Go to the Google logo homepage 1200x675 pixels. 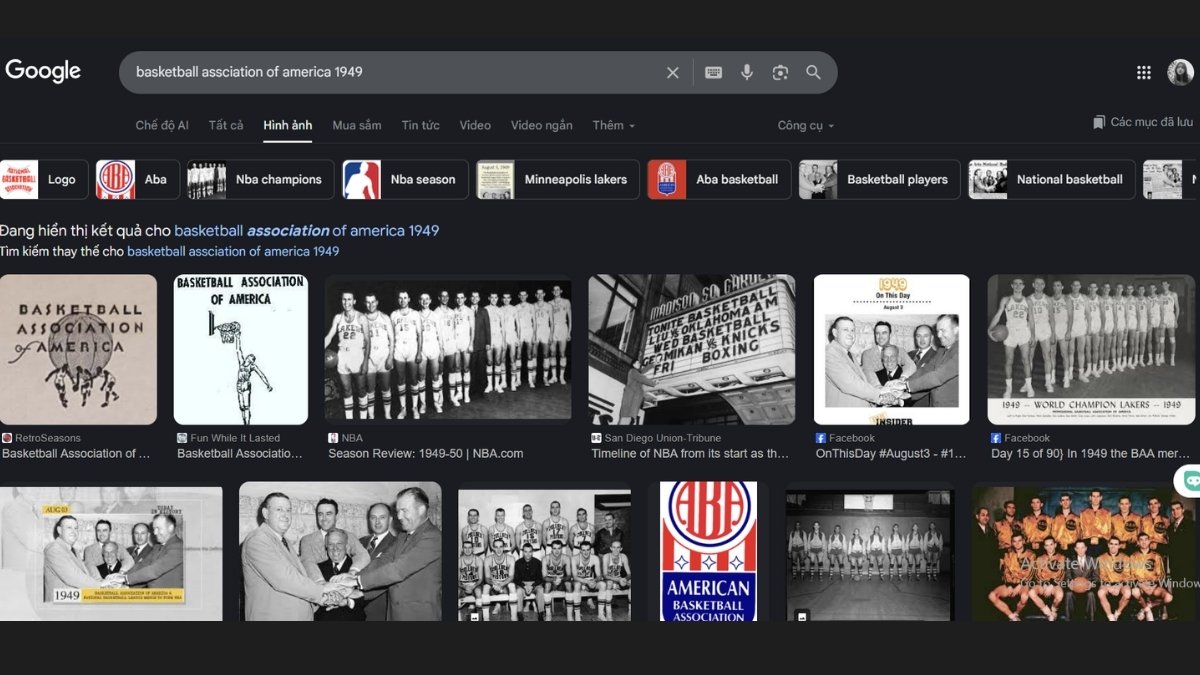pos(43,71)
